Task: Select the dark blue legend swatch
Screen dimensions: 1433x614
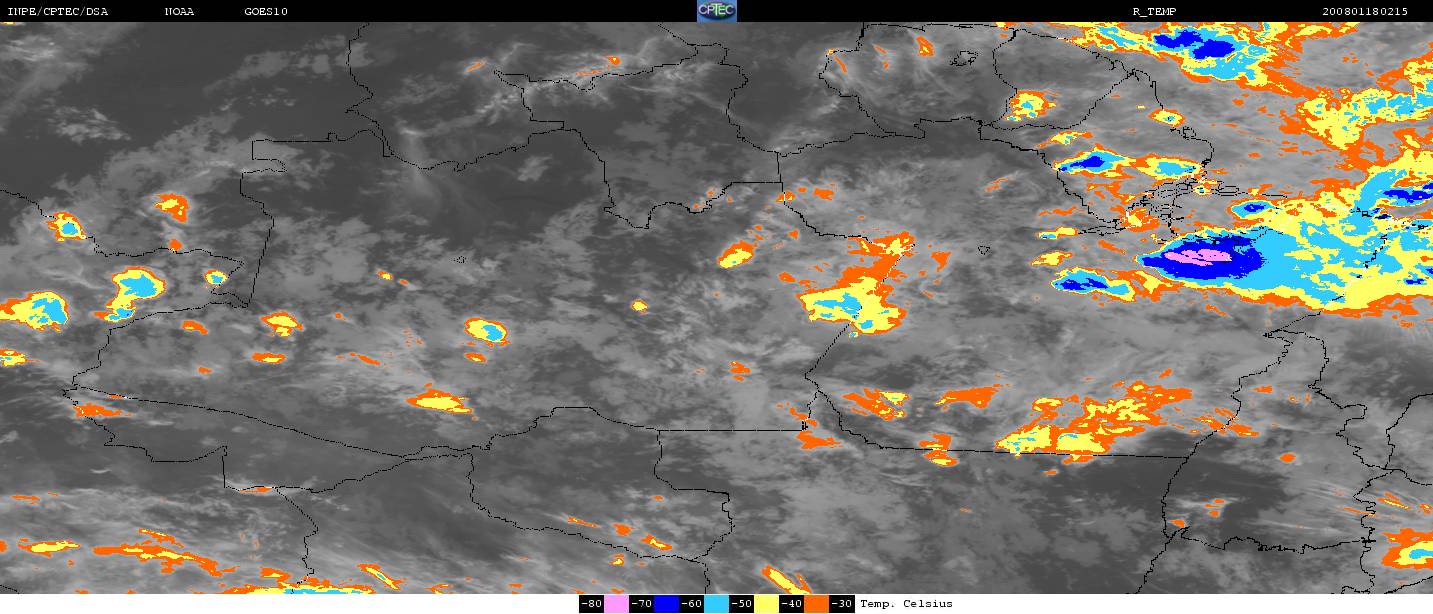Action: 666,604
